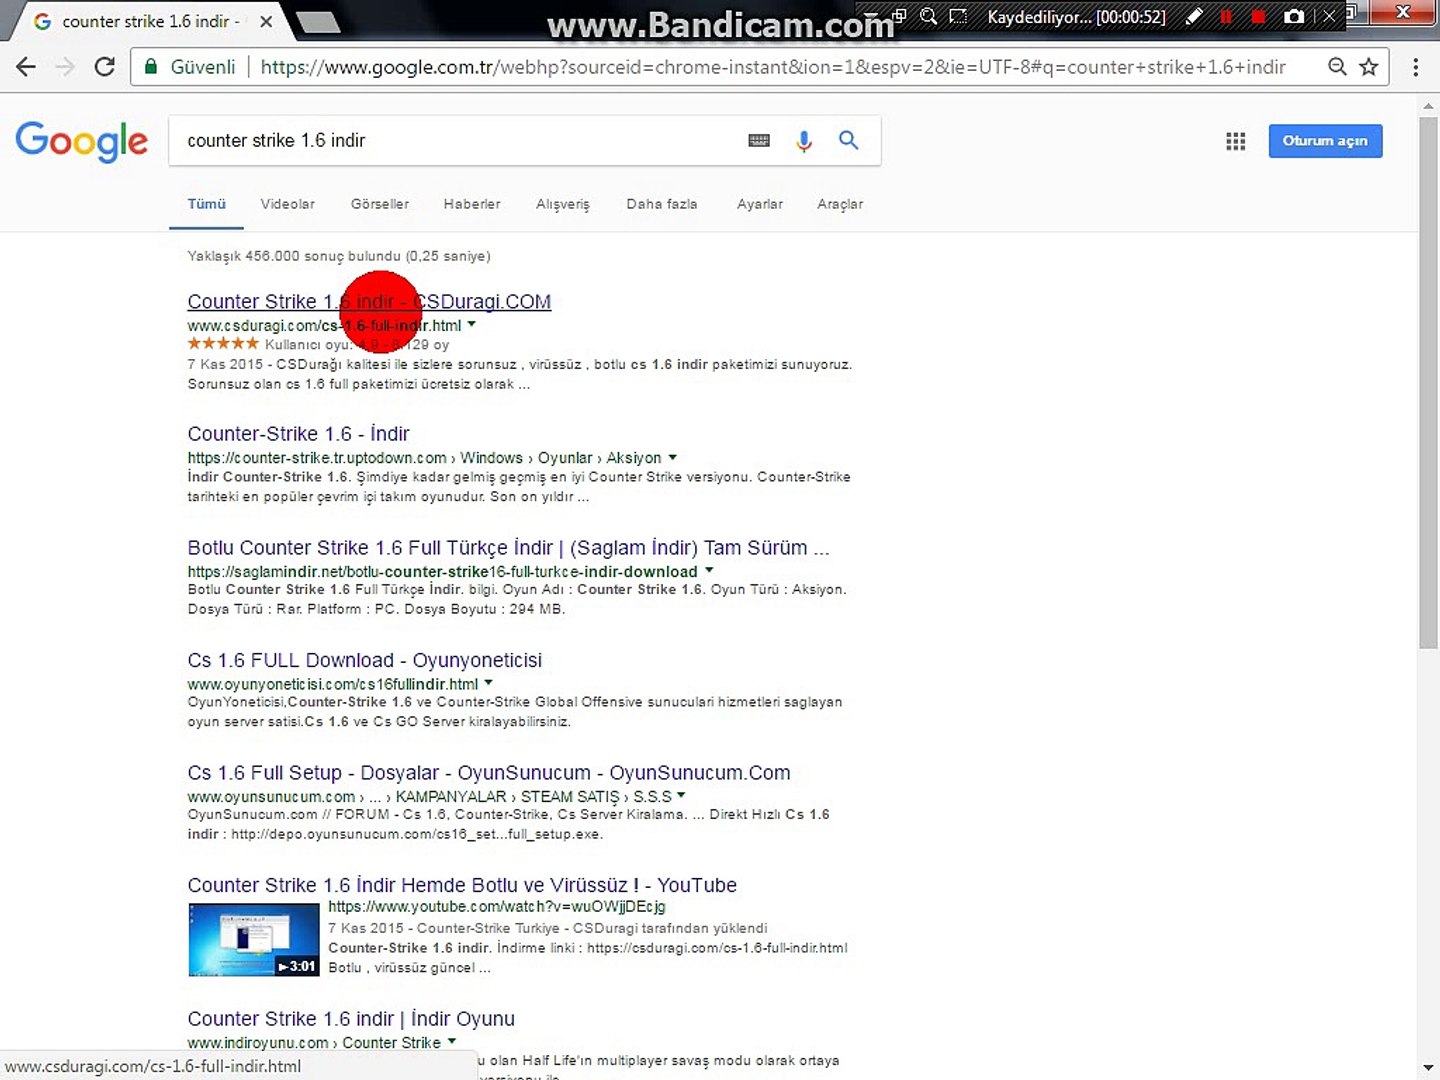The image size is (1440, 1080).
Task: Play the YouTube video thumbnail
Action: [x=254, y=940]
